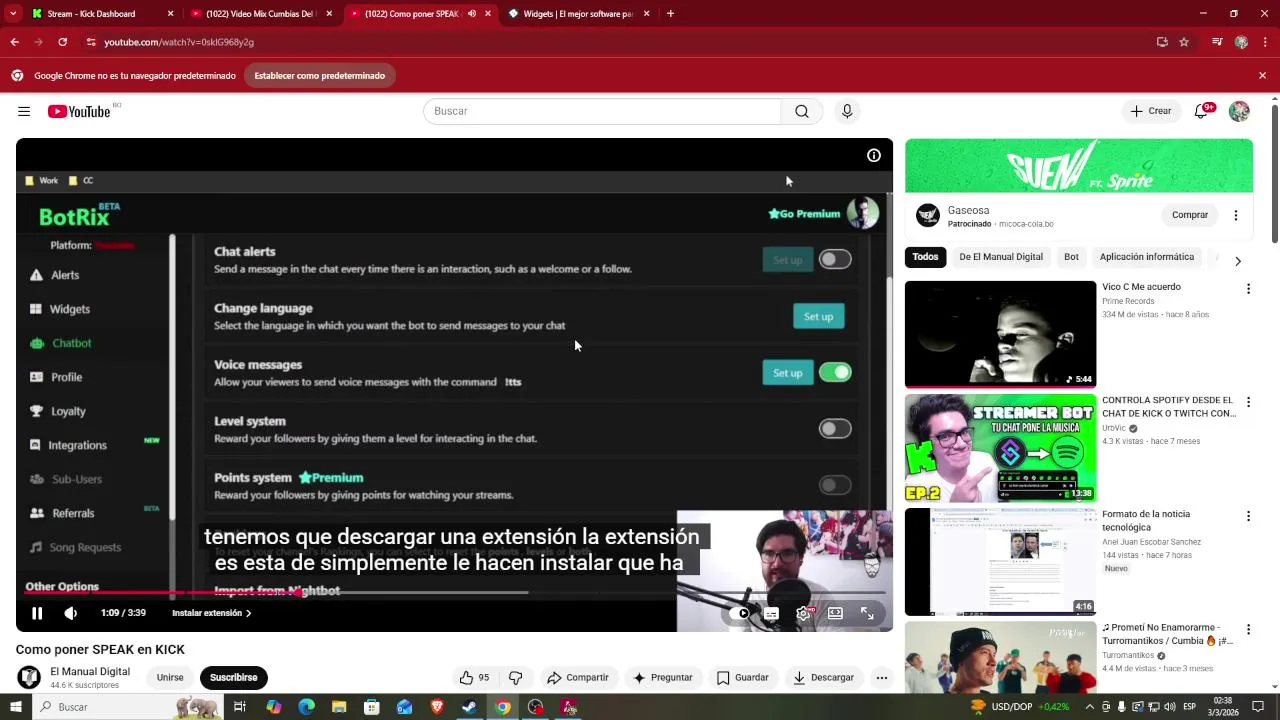Image resolution: width=1280 pixels, height=720 pixels.
Task: Open the Chrome three-dot menu
Action: pyautogui.click(x=1265, y=42)
